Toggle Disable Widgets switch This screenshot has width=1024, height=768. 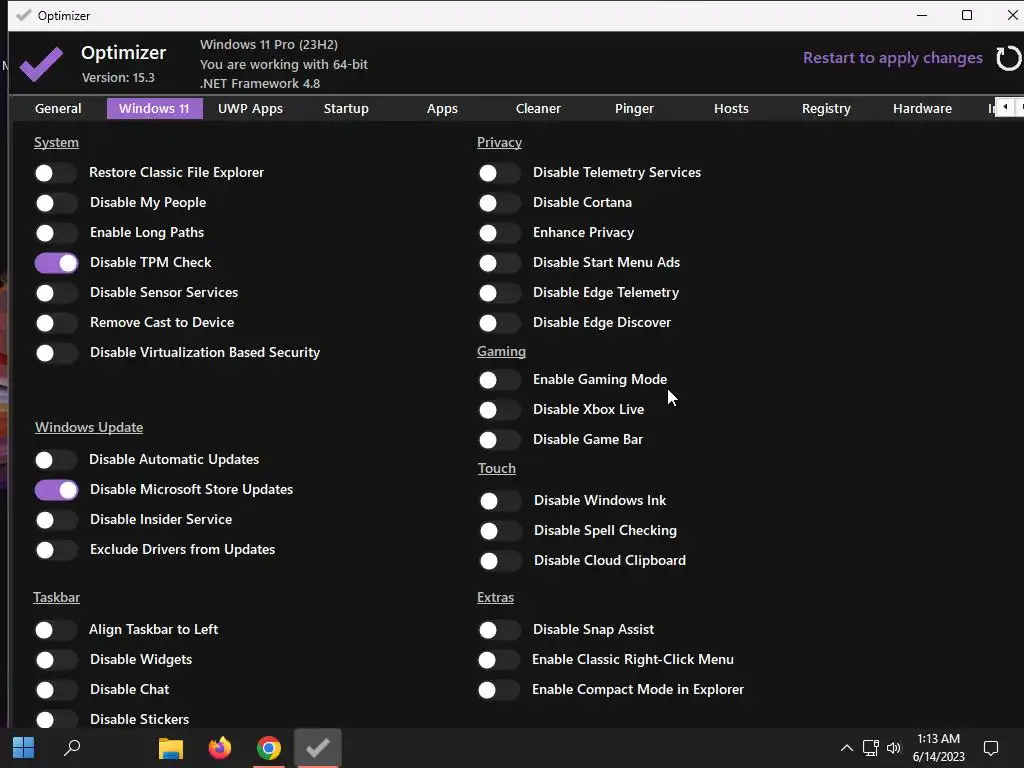56,660
